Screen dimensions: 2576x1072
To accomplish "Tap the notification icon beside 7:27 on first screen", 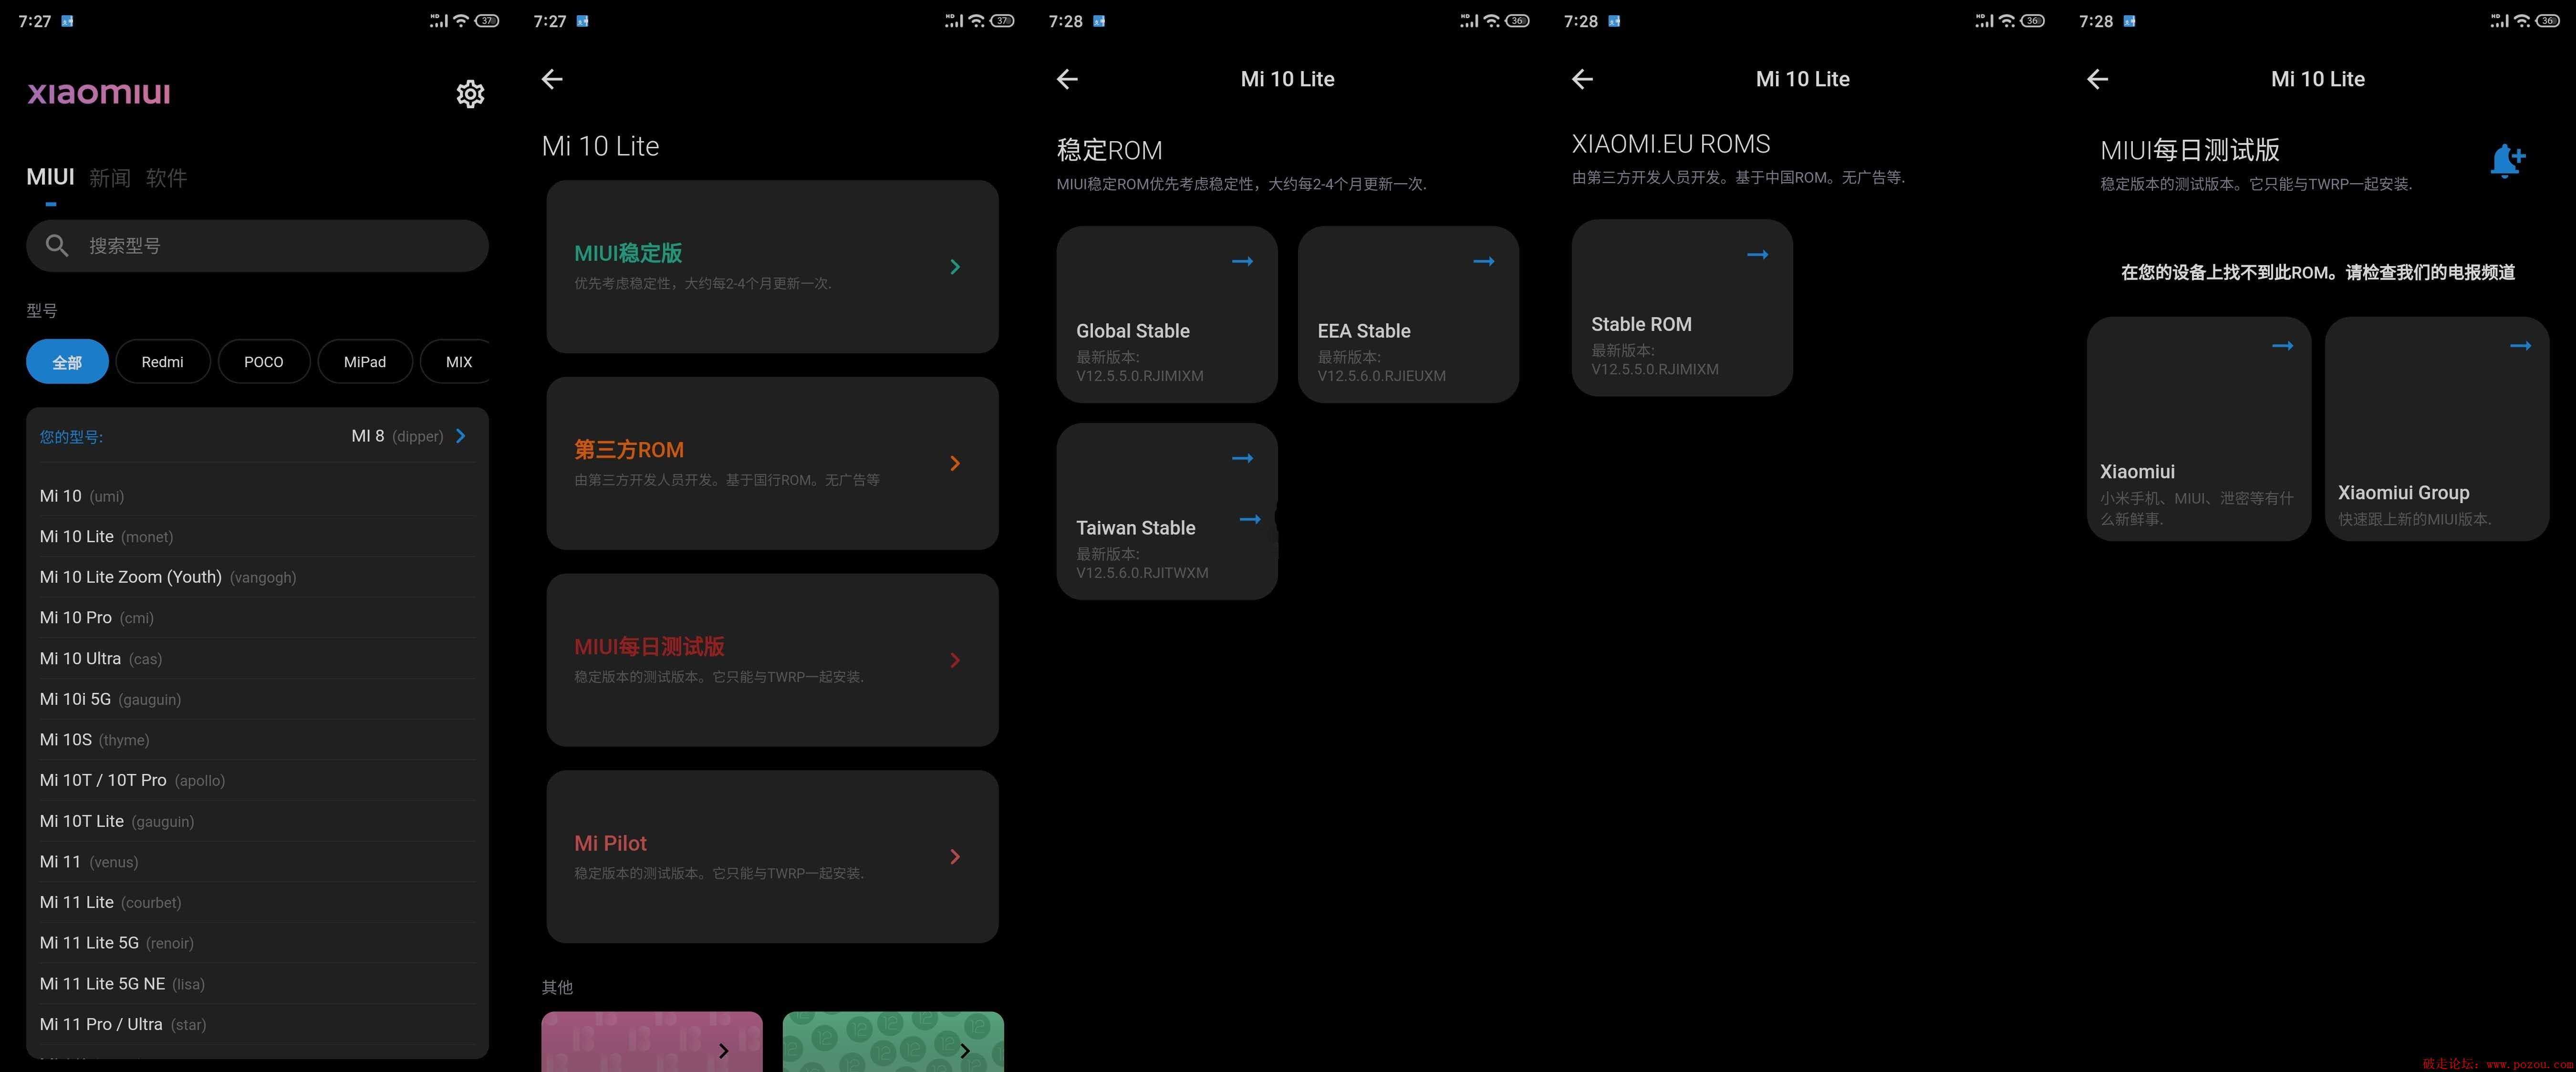I will [67, 21].
